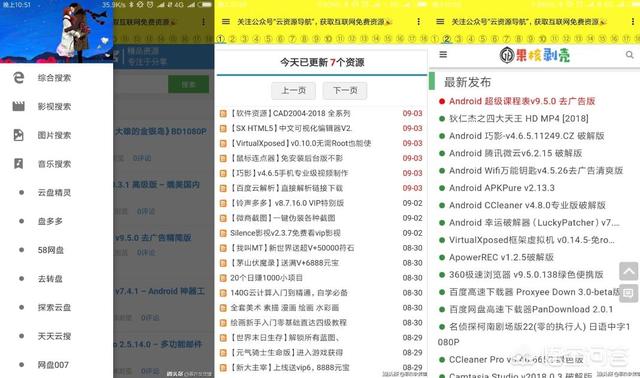Image resolution: width=640 pixels, height=378 pixels.
Task: Open 百度网盘高速下载器PanDownload 2.0.1
Action: tap(531, 309)
